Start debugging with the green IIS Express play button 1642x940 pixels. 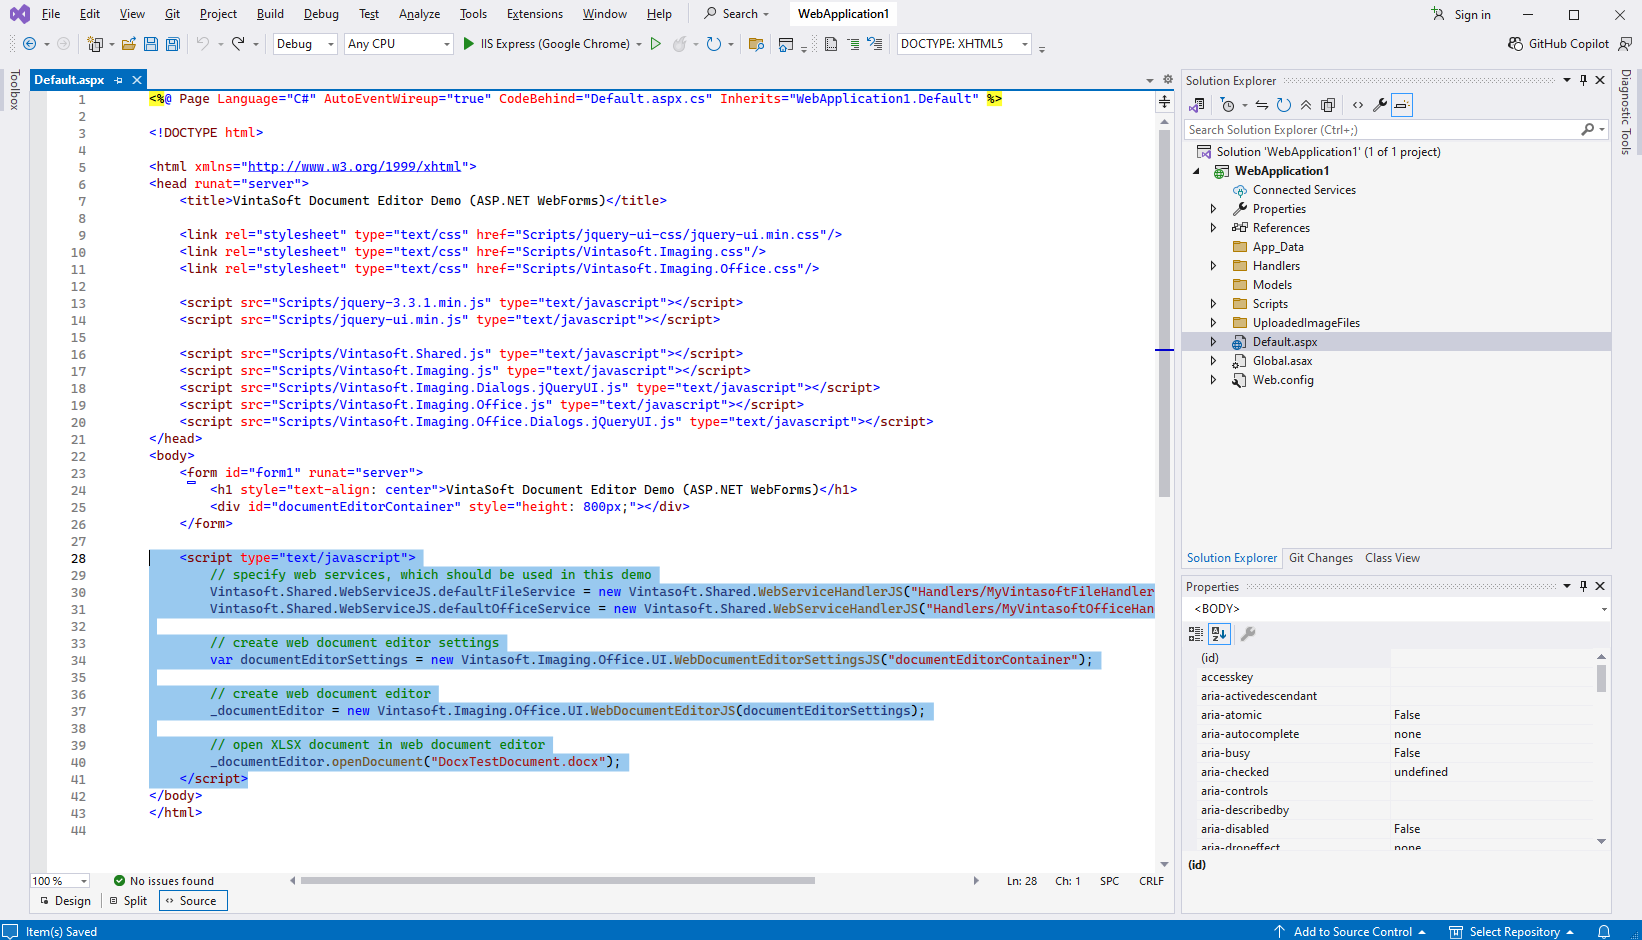(x=469, y=44)
